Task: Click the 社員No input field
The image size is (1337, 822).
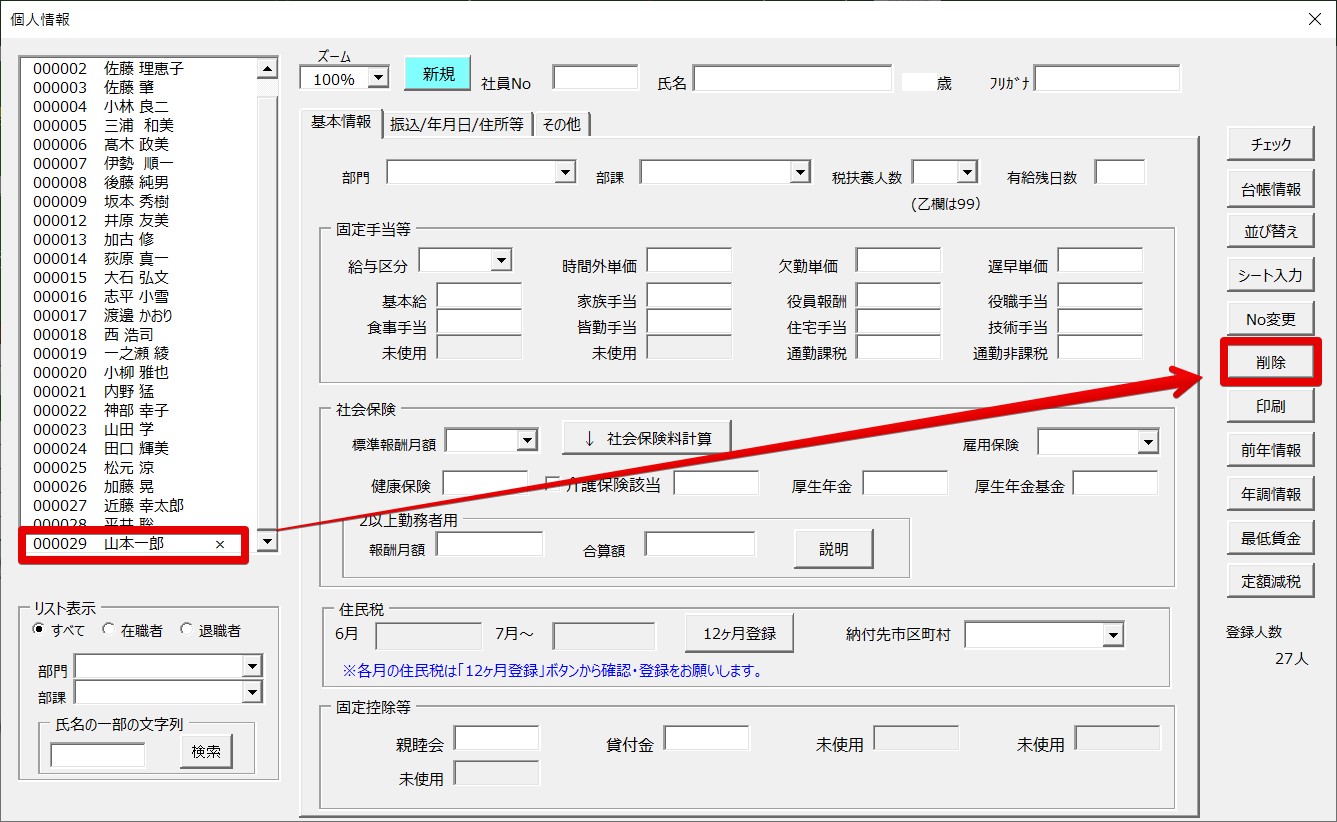Action: point(595,78)
